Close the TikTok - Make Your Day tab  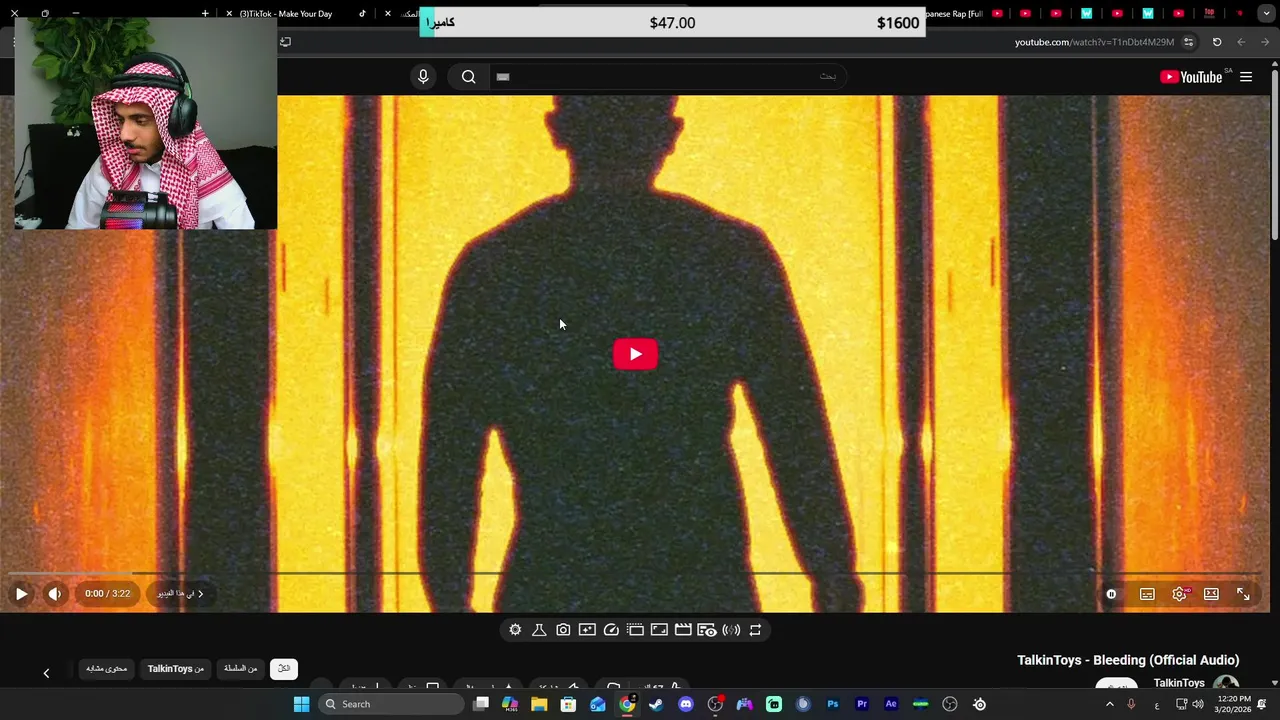[x=229, y=14]
